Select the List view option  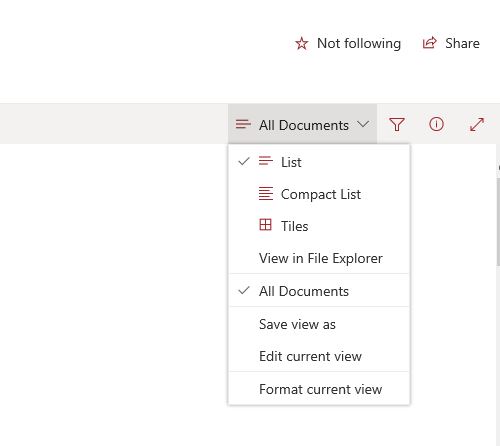point(319,162)
